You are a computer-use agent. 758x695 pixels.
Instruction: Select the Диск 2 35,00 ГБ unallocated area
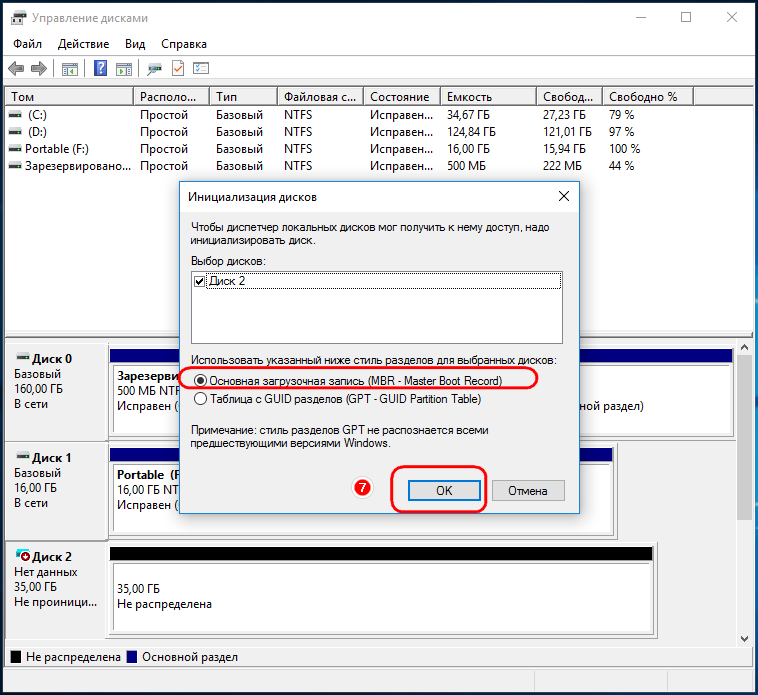pyautogui.click(x=380, y=597)
